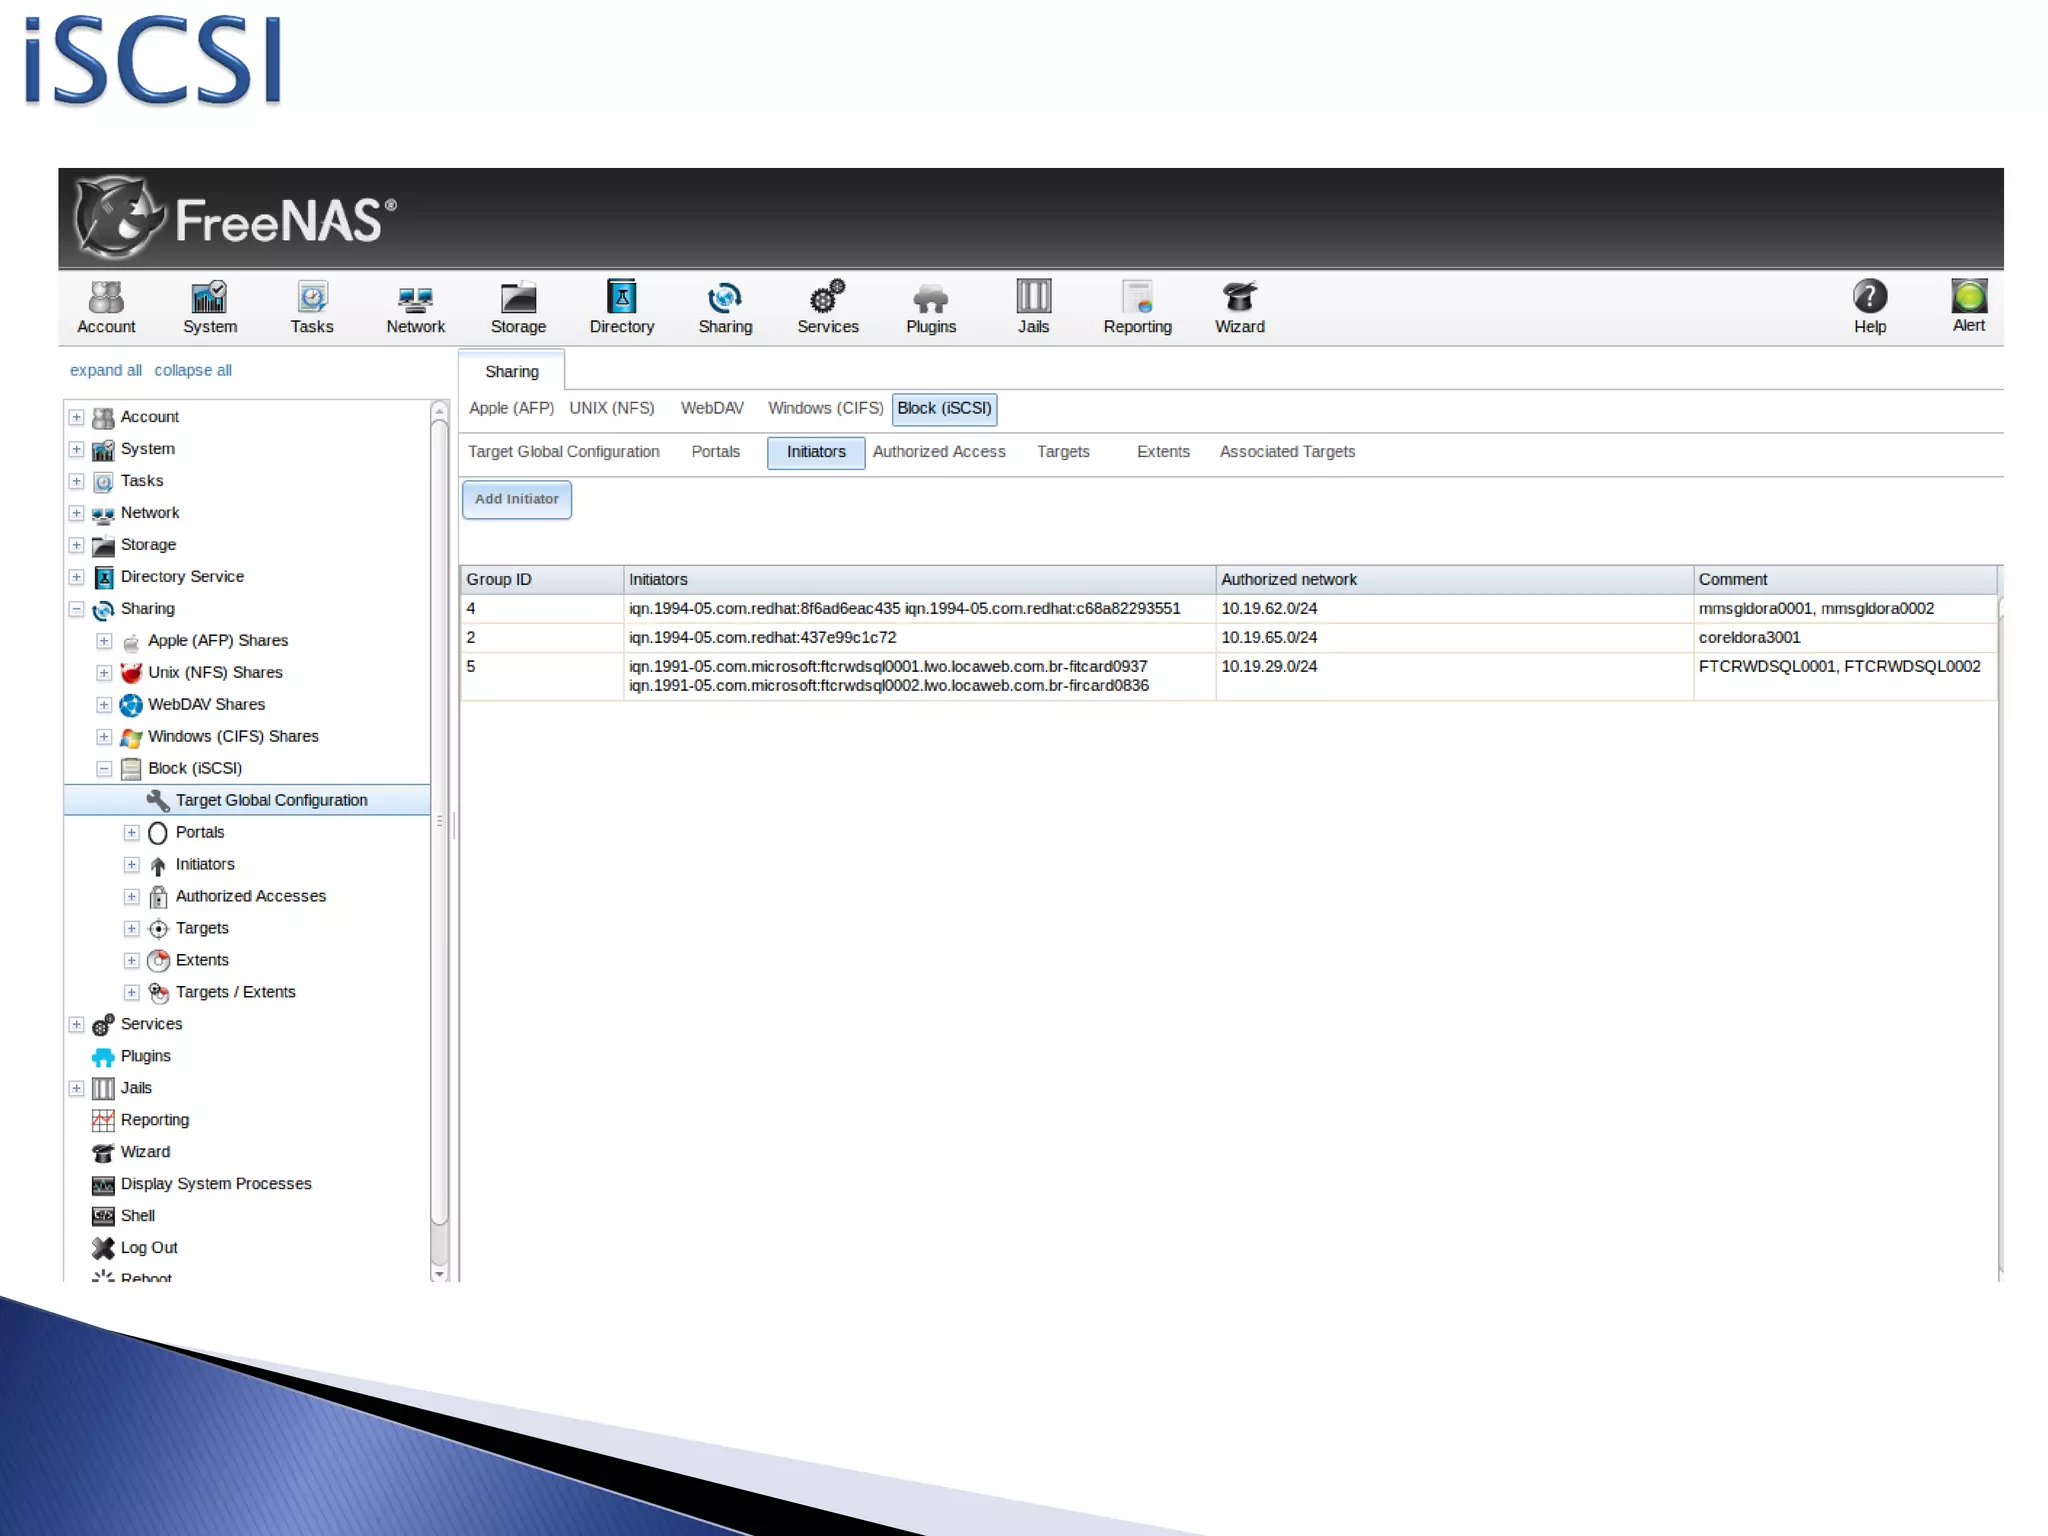The height and width of the screenshot is (1536, 2048).
Task: Open the Help question mark icon
Action: coord(1869,297)
